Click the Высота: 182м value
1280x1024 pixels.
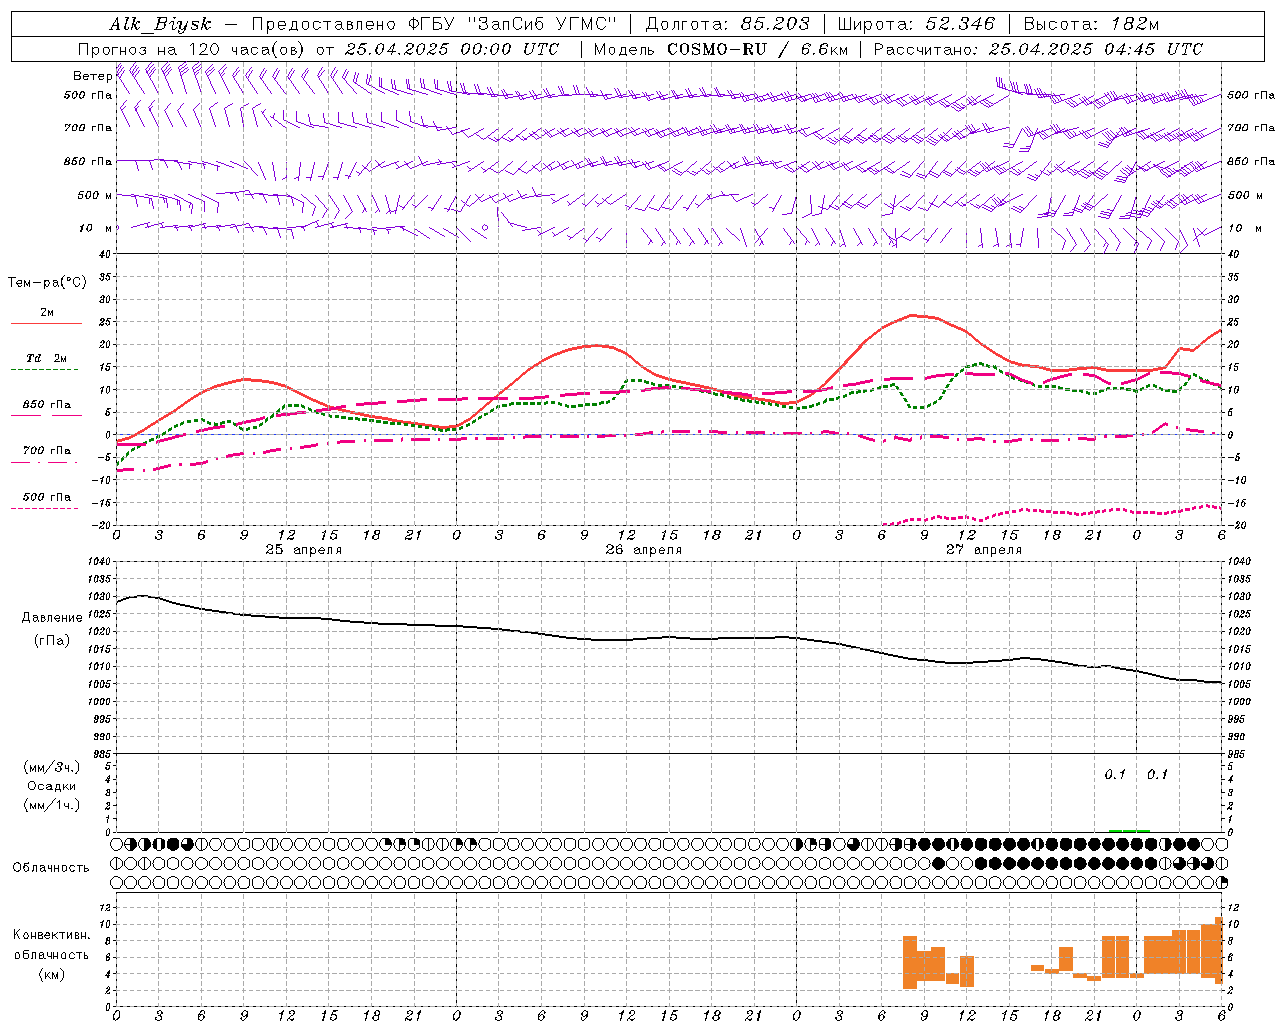pos(1091,24)
